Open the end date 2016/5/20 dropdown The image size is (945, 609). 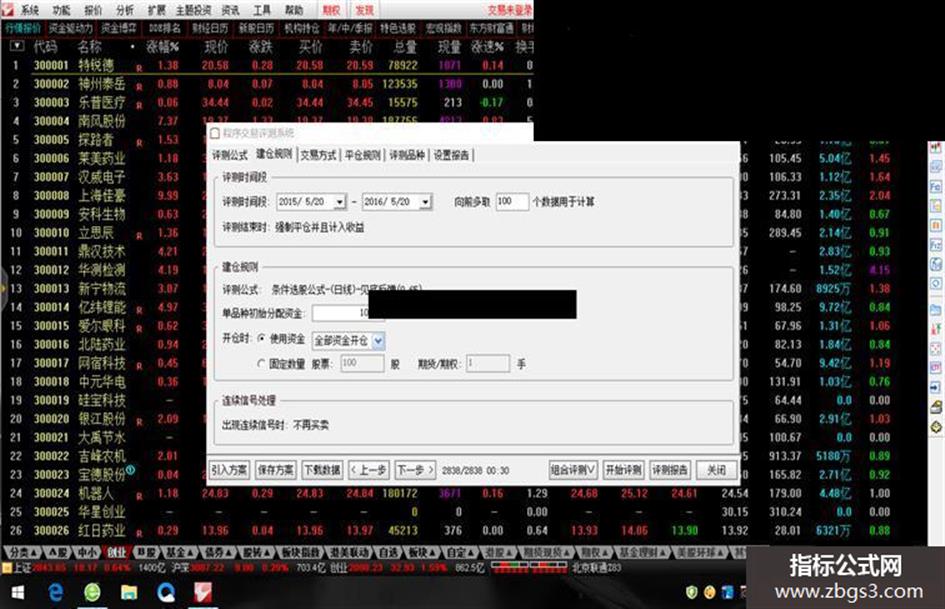pyautogui.click(x=425, y=202)
